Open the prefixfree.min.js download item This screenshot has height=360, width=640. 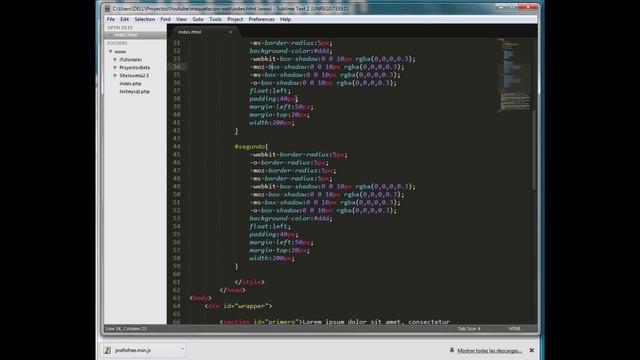[143, 350]
